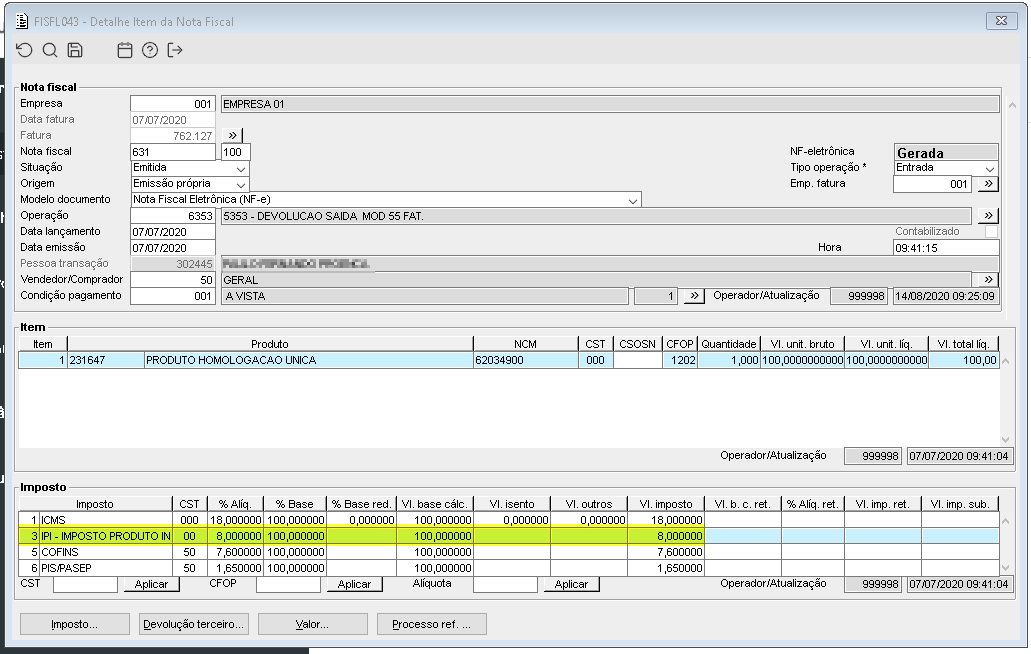Click the Vl. base cálc. column header
This screenshot has width=1031, height=654.
[435, 504]
